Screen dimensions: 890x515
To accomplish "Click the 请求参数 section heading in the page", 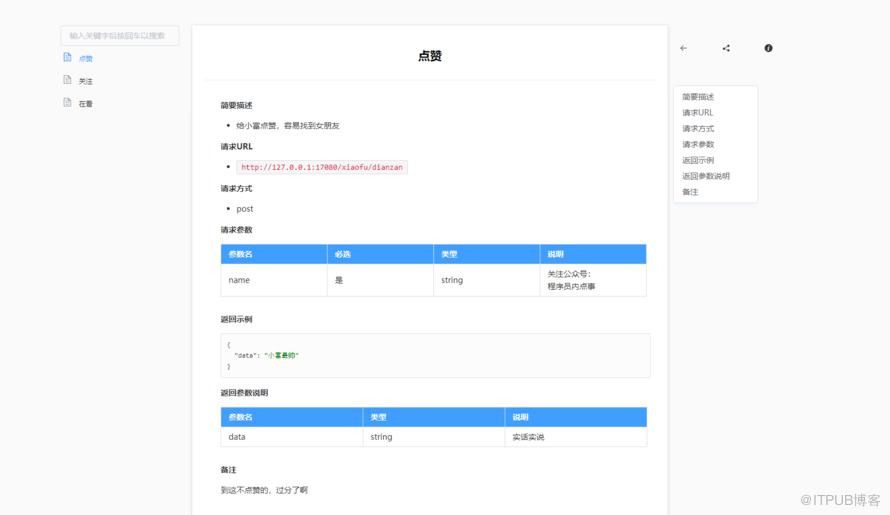I will tap(237, 230).
